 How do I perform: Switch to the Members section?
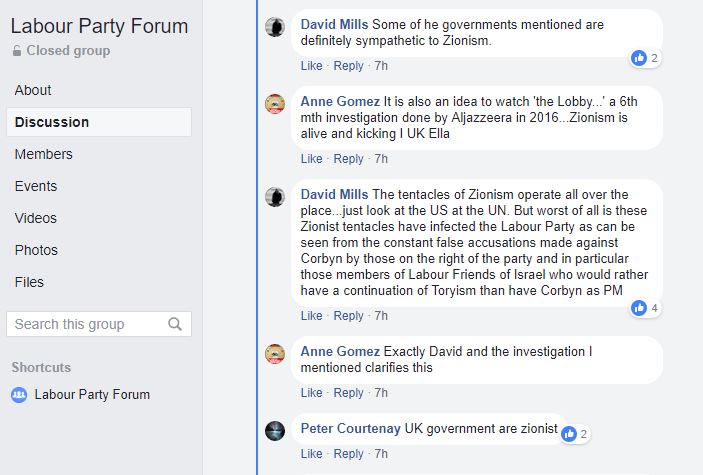tap(43, 154)
